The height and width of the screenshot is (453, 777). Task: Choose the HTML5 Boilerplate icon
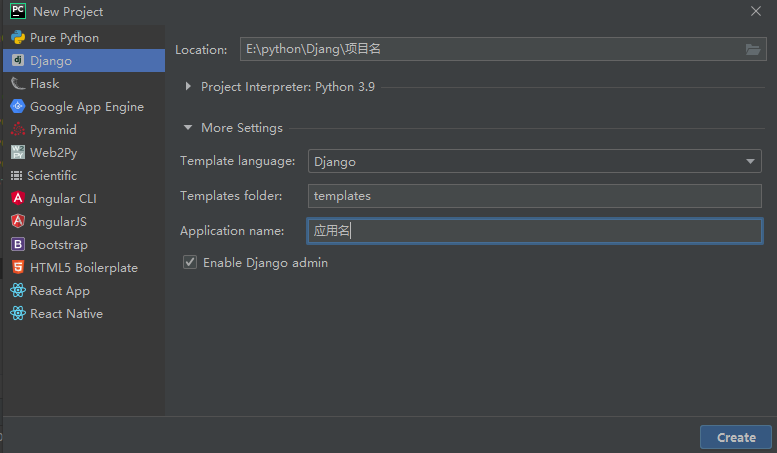tap(18, 268)
